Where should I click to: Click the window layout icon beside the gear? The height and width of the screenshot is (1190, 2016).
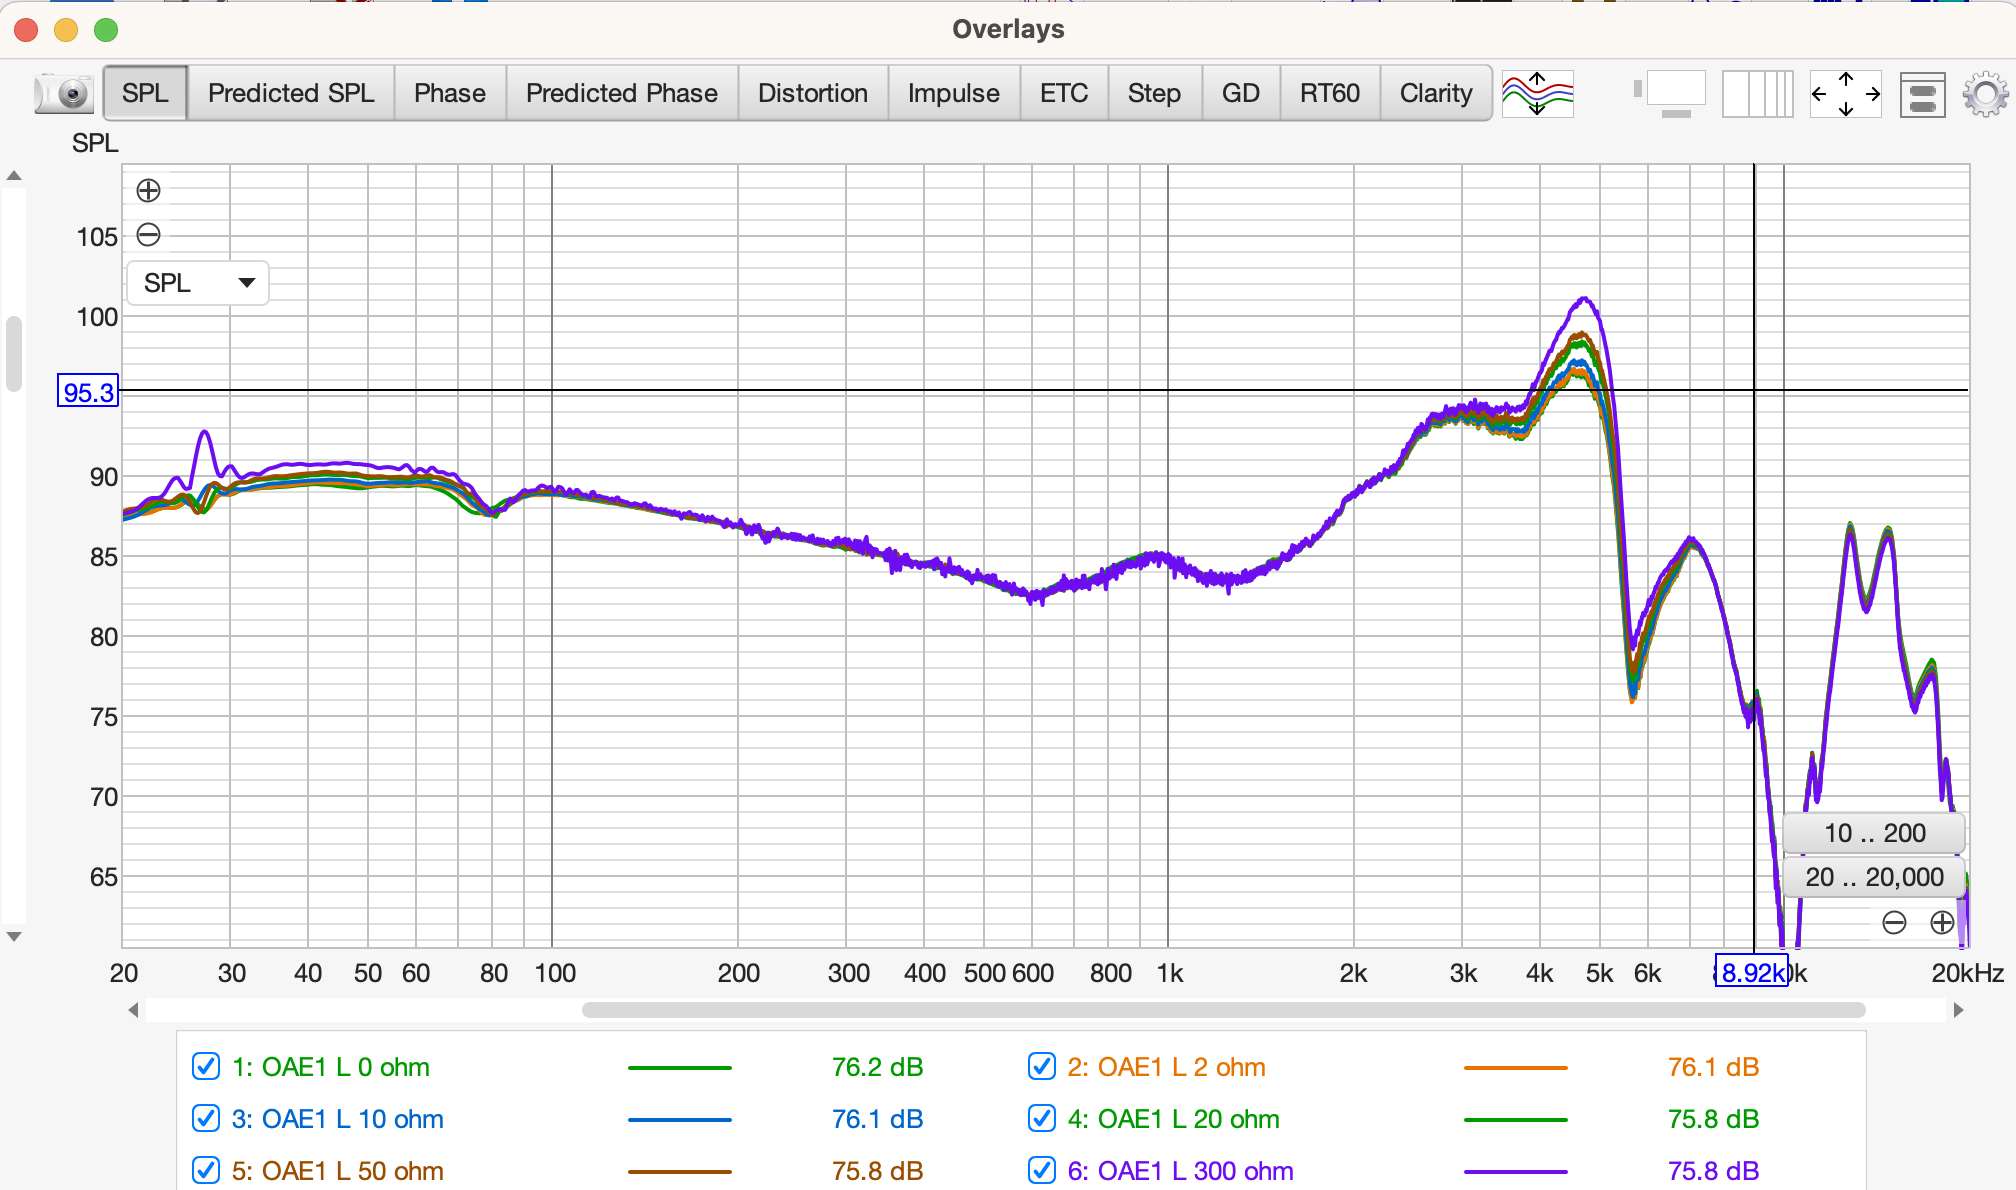coord(1921,92)
